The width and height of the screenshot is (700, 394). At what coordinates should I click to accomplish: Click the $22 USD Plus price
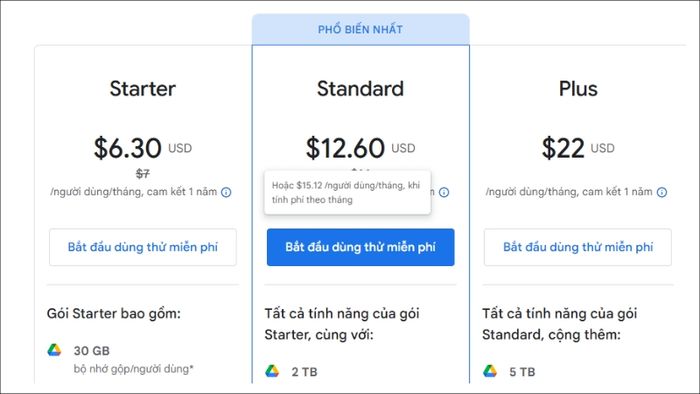pyautogui.click(x=578, y=148)
